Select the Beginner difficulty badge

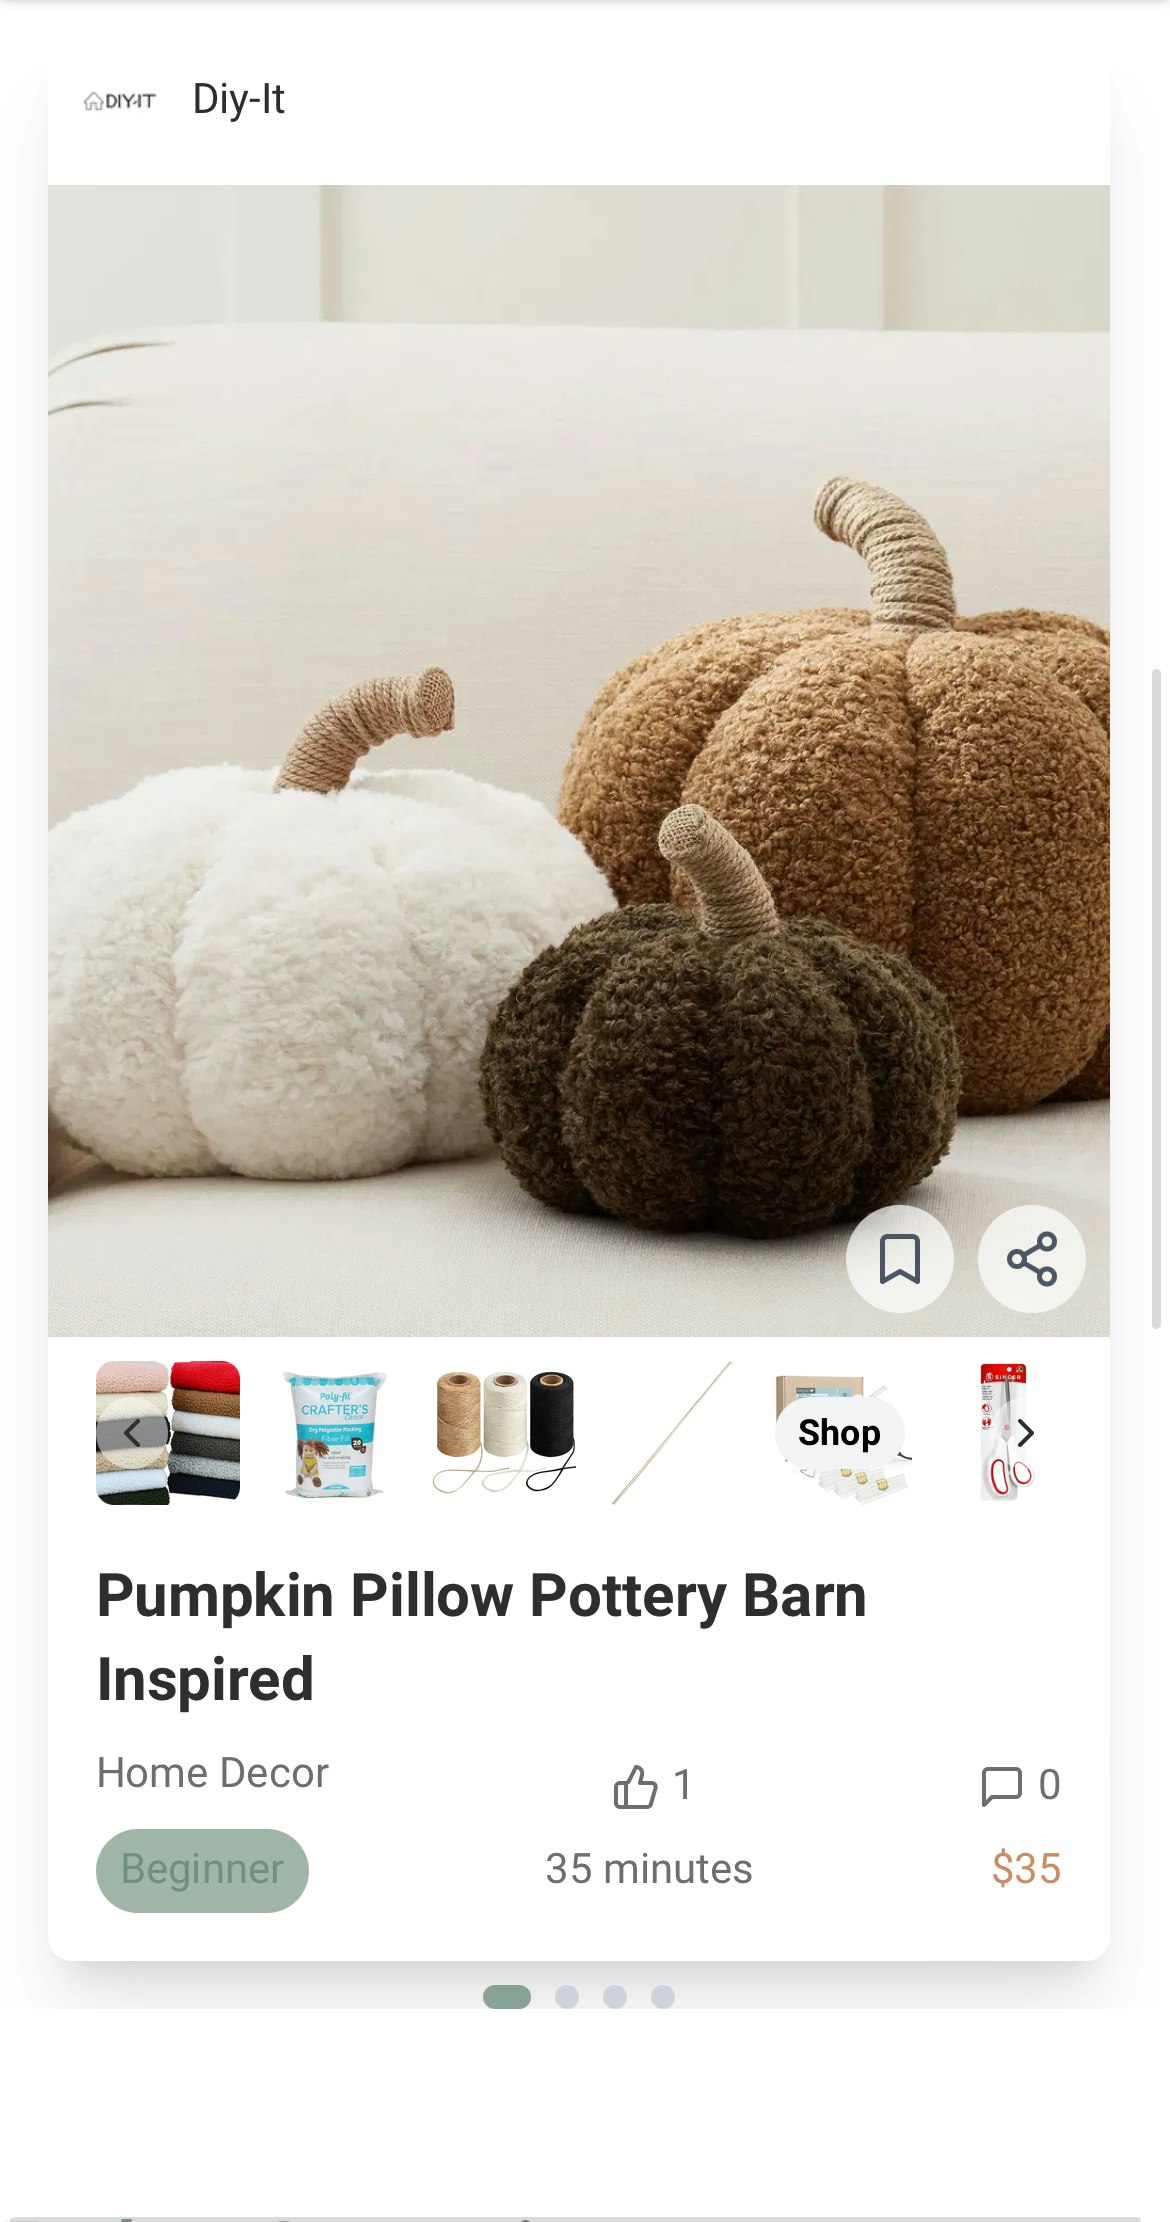[x=202, y=1870]
